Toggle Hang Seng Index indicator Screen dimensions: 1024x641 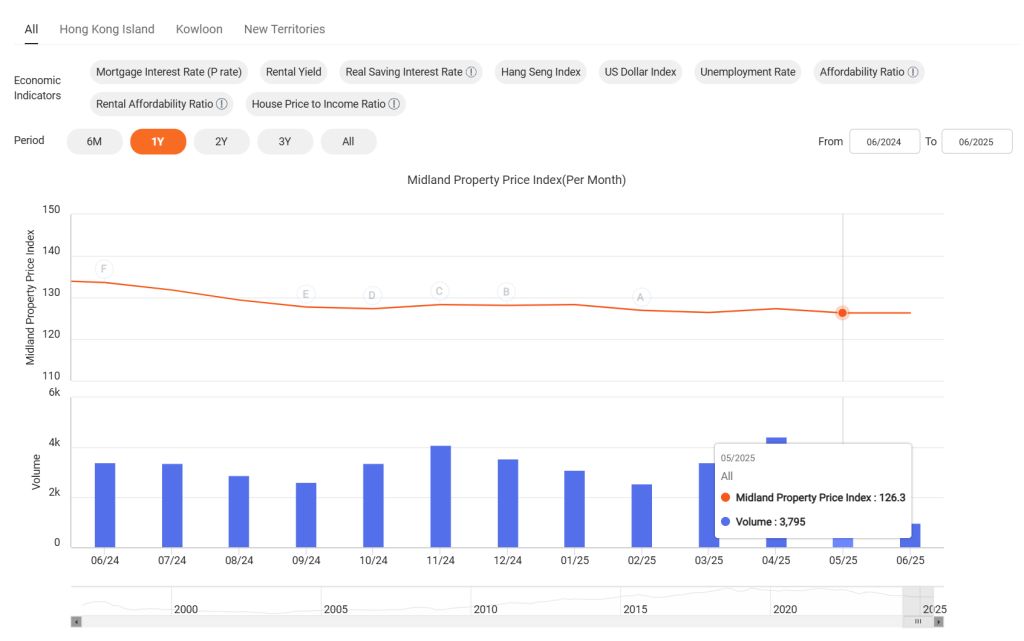pyautogui.click(x=541, y=72)
